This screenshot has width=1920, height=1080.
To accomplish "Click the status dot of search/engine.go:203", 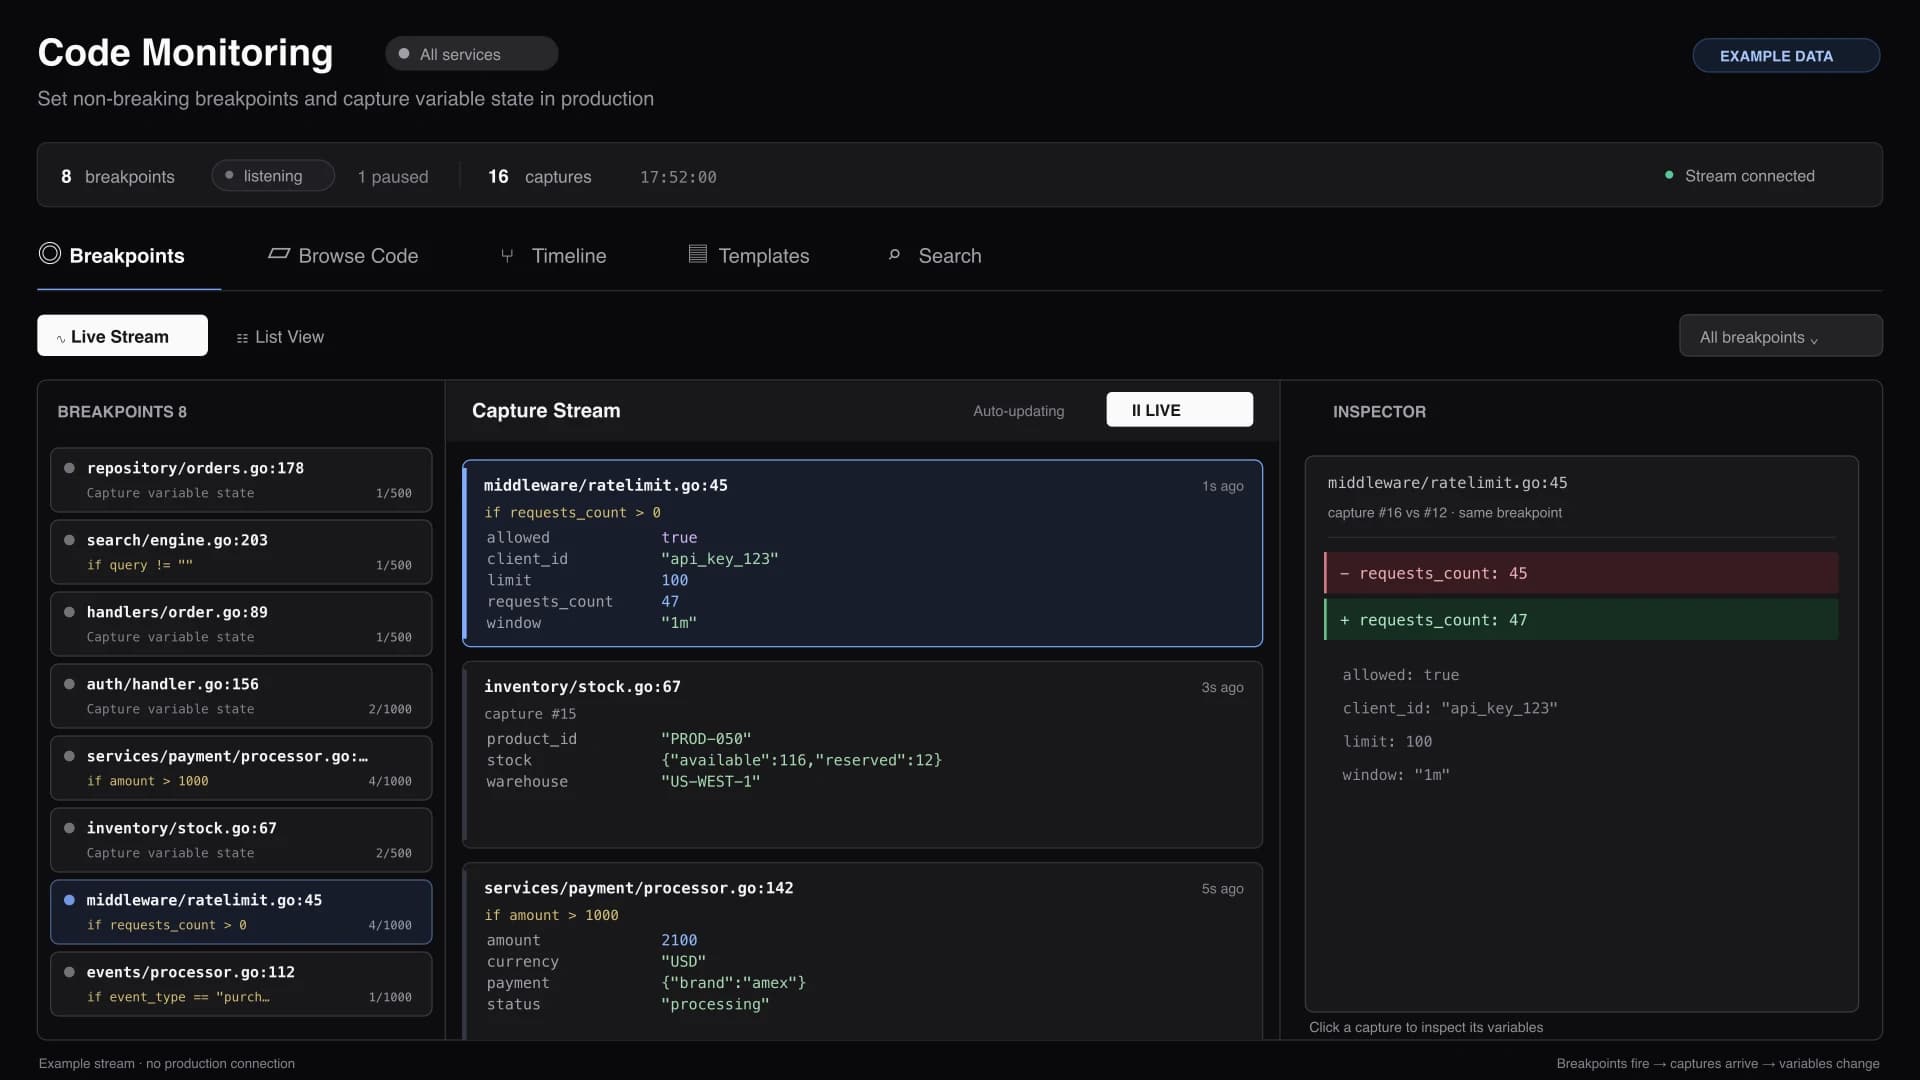I will tap(69, 540).
